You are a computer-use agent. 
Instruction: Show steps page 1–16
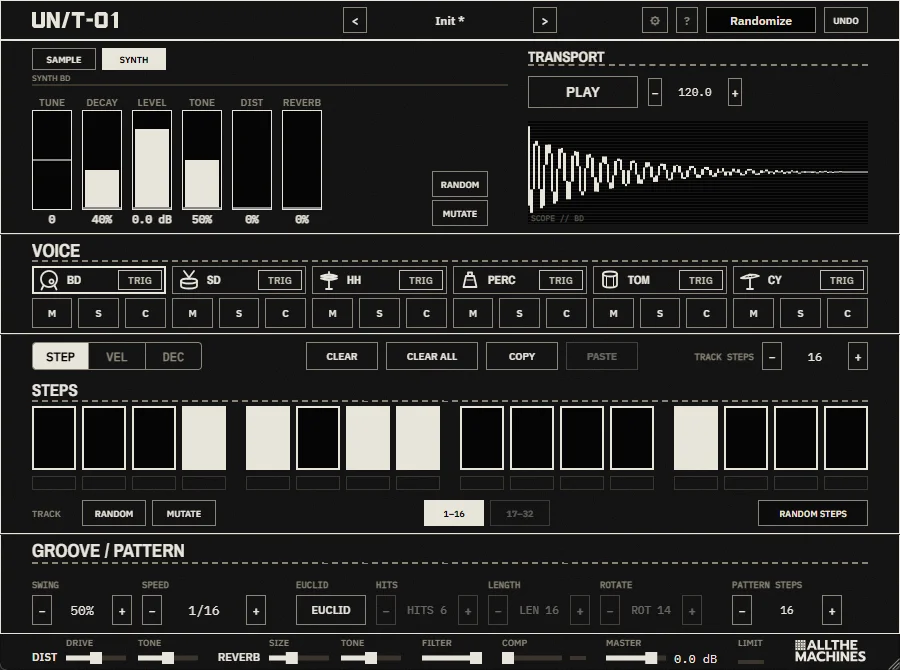454,513
